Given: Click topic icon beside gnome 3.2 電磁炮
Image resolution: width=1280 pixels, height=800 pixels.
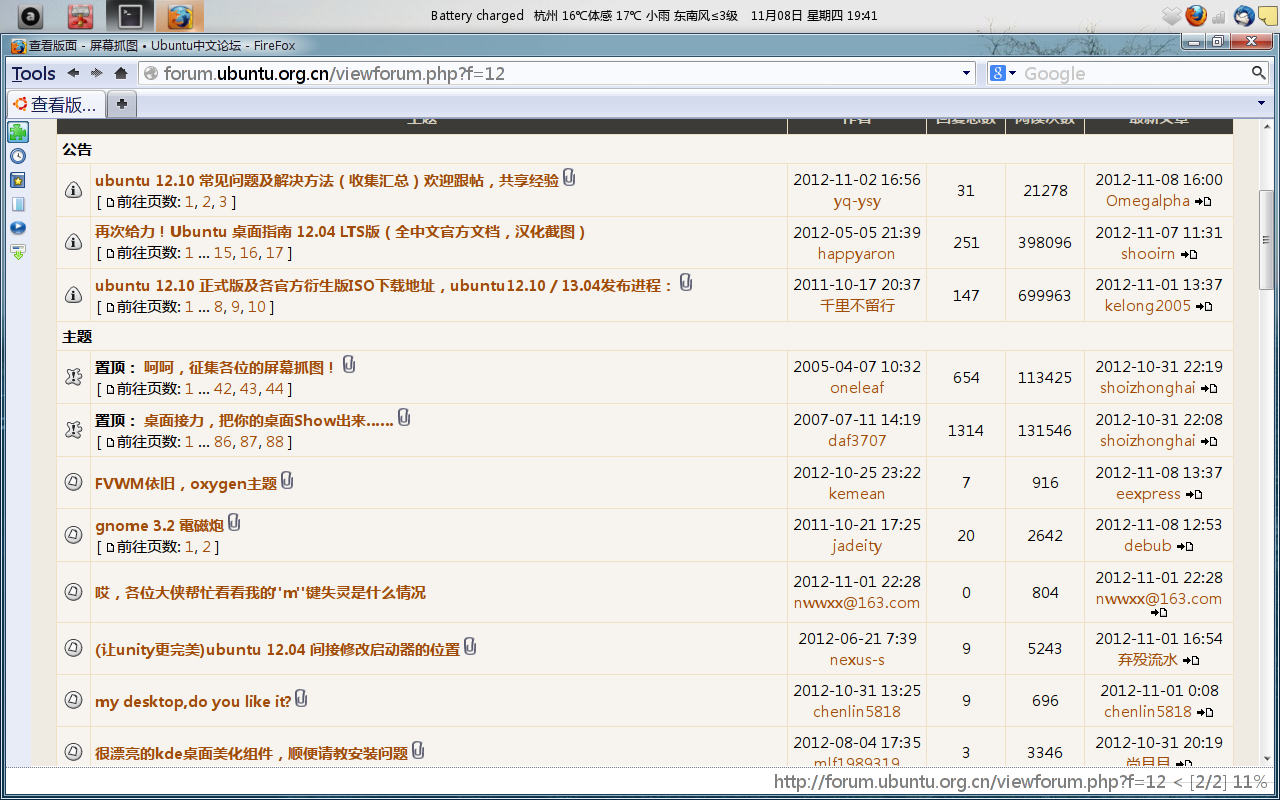Looking at the screenshot, I should pyautogui.click(x=73, y=535).
